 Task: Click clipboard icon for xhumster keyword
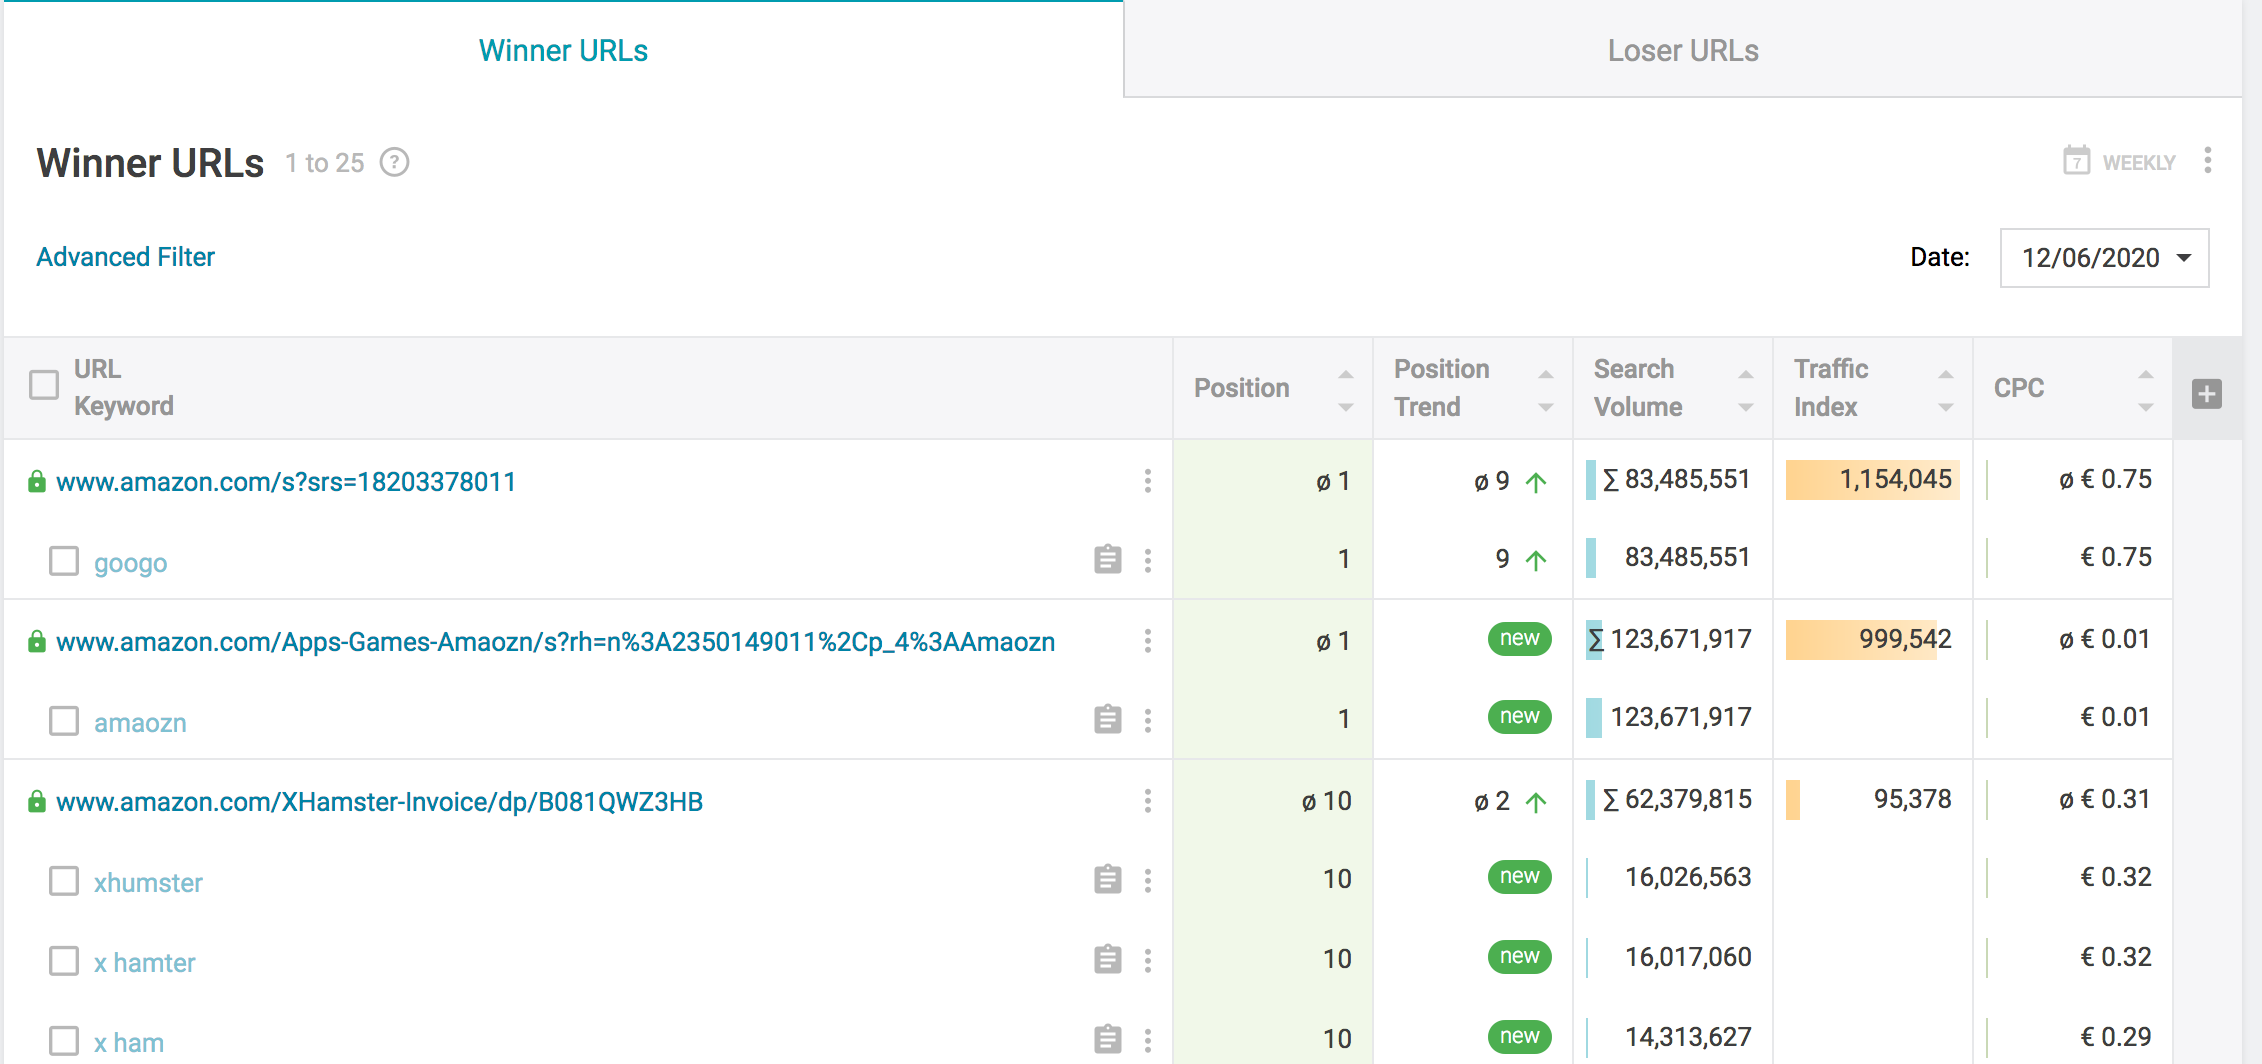tap(1107, 879)
